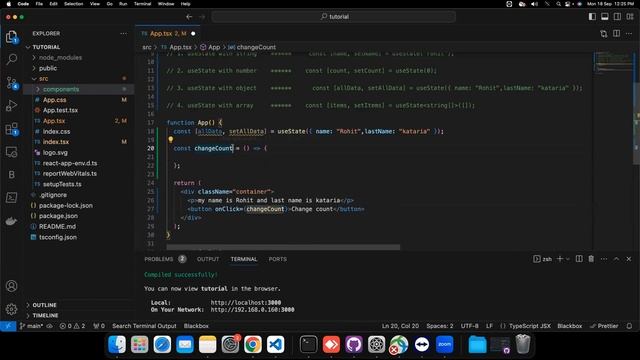Switch to the OUTPUT tab
The width and height of the screenshot is (640, 360).
(208, 259)
